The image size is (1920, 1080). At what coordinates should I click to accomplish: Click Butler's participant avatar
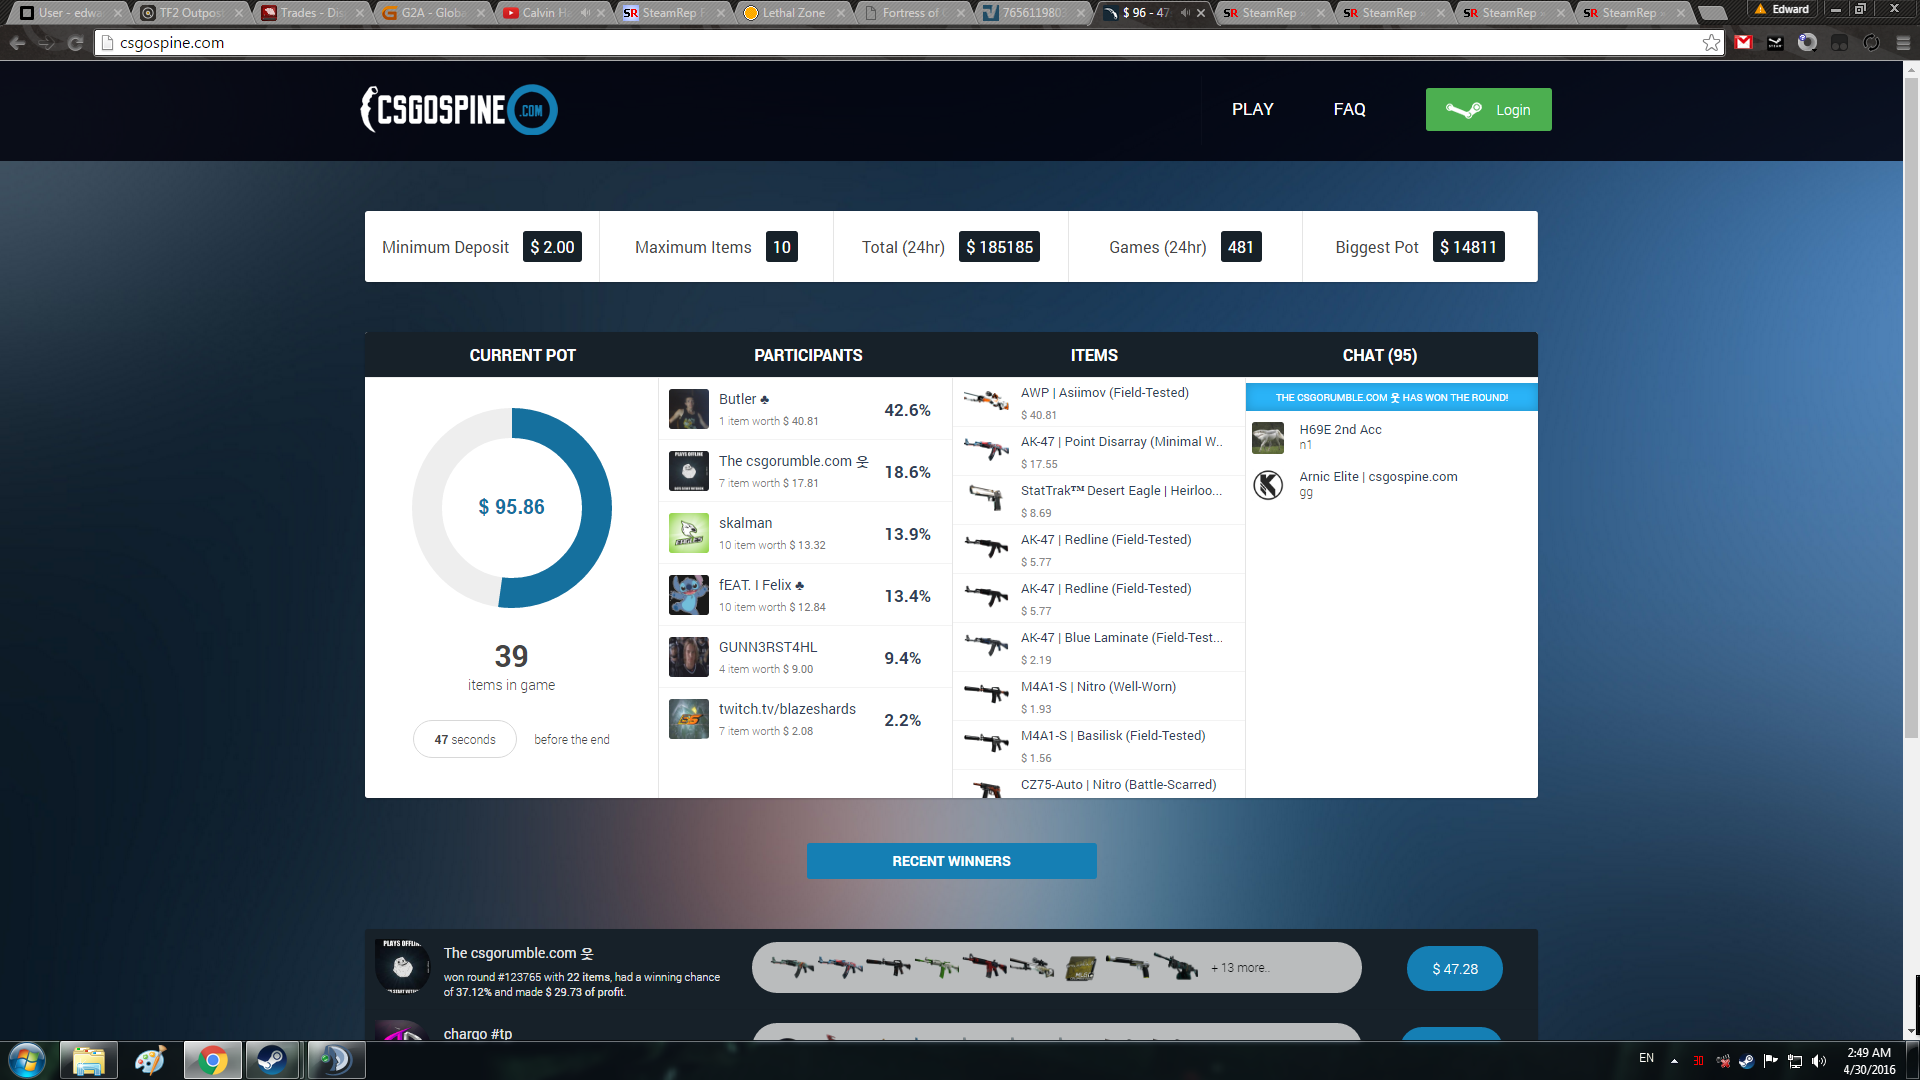tap(689, 409)
